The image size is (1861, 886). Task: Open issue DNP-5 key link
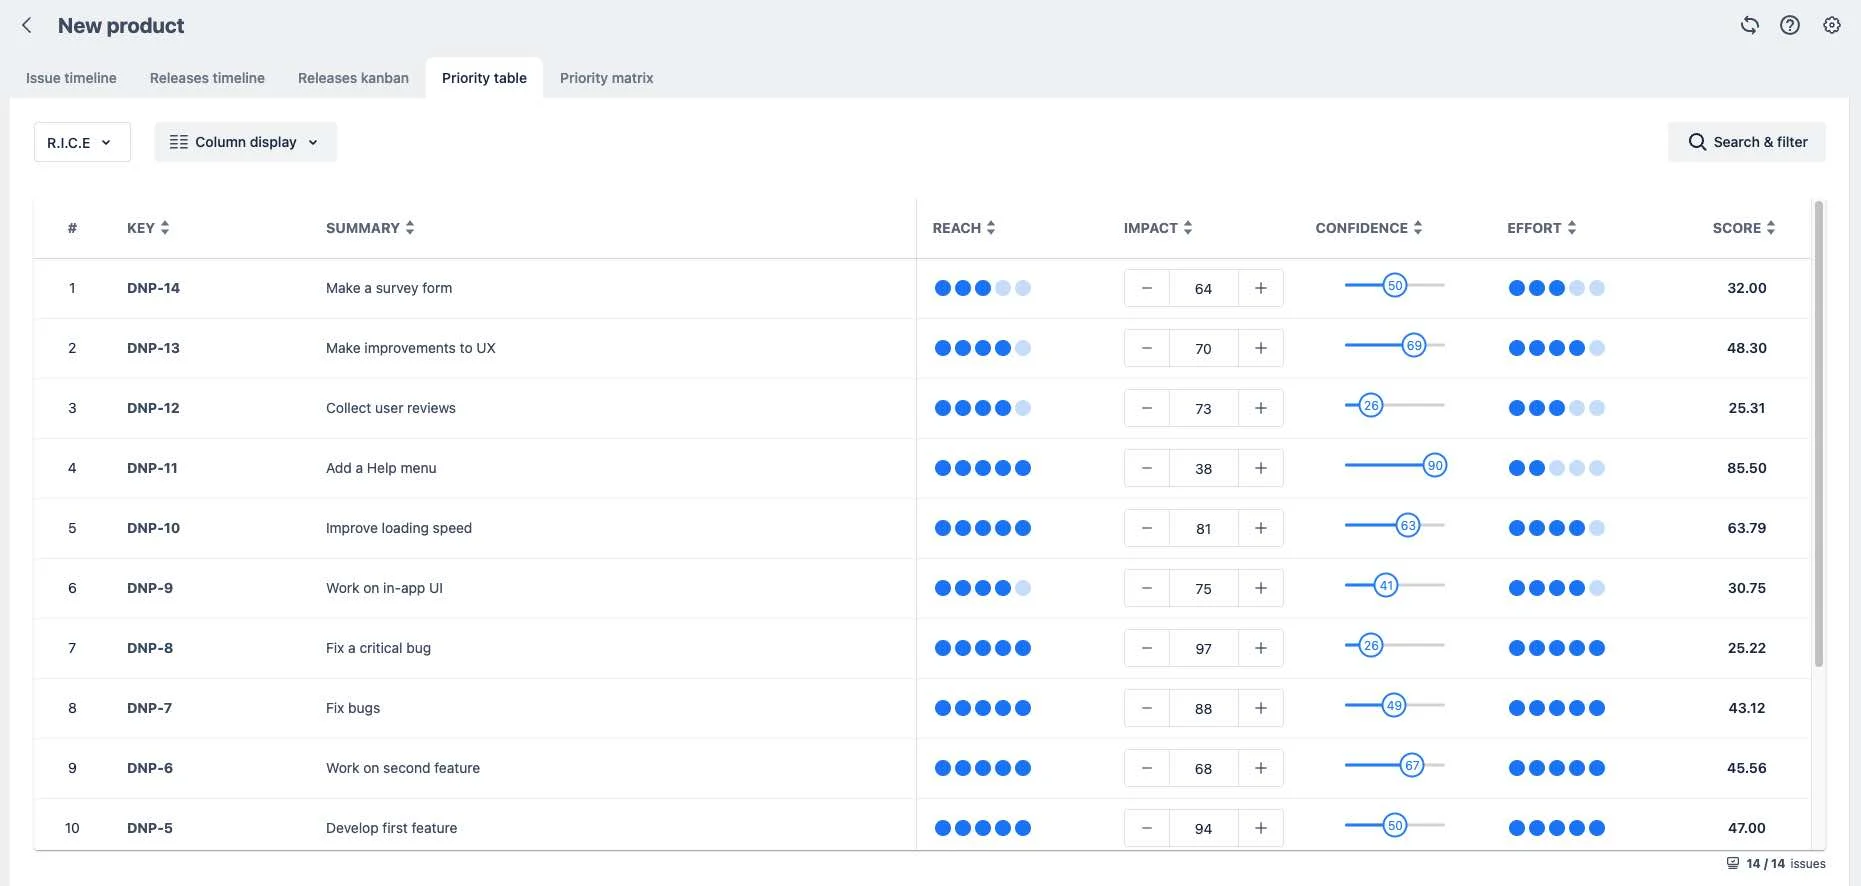[150, 828]
